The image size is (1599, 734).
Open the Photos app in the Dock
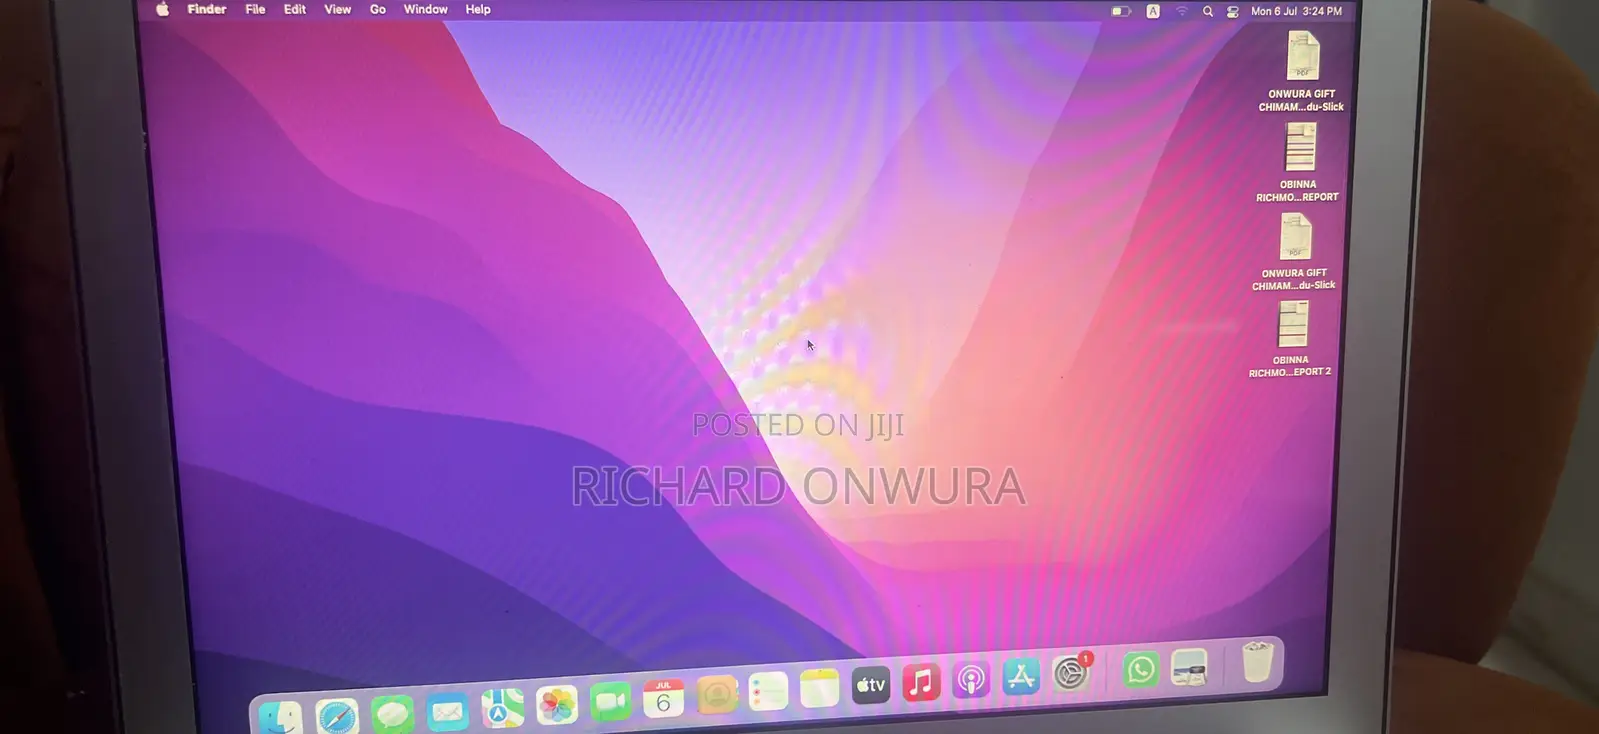(557, 705)
